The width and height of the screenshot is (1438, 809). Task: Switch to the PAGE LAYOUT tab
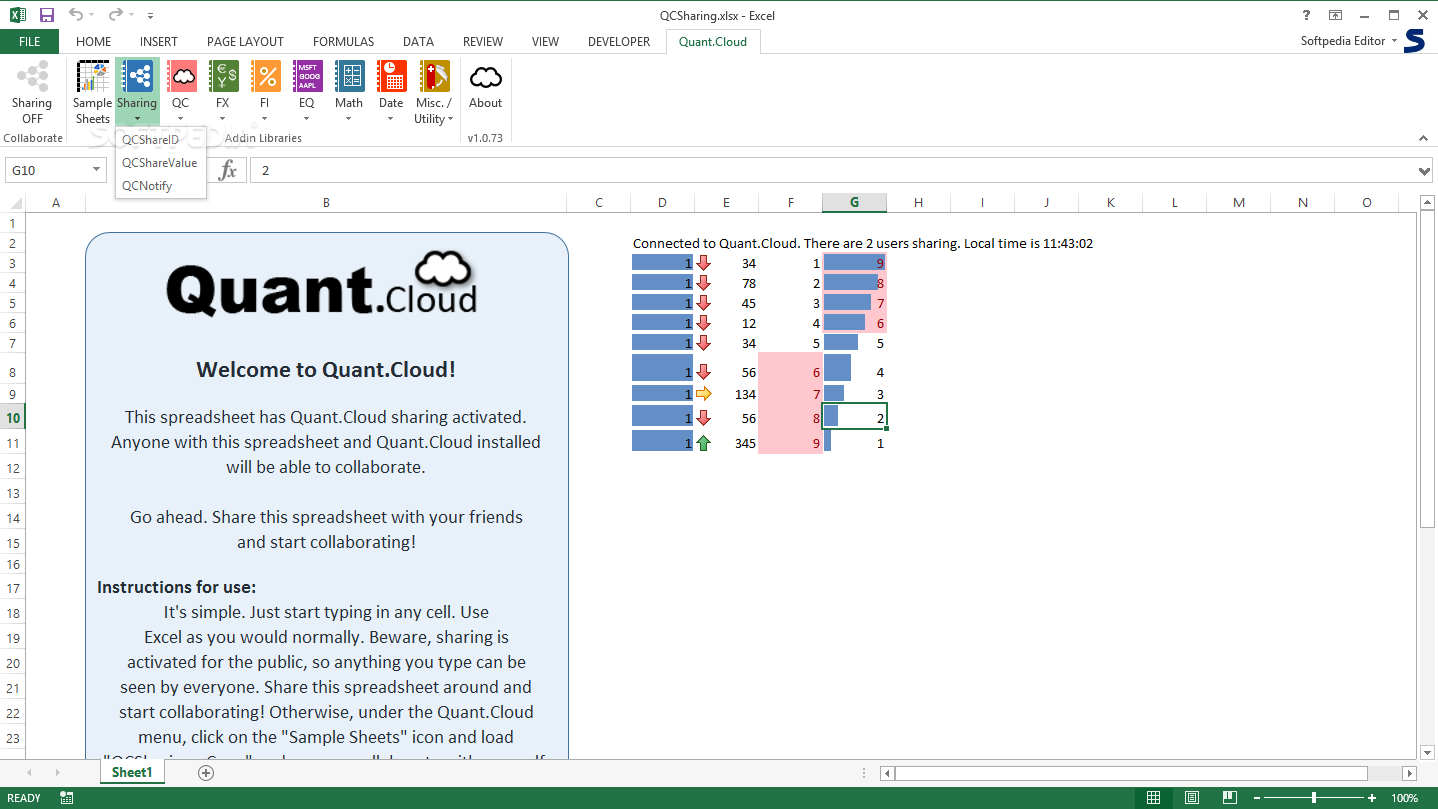[245, 42]
